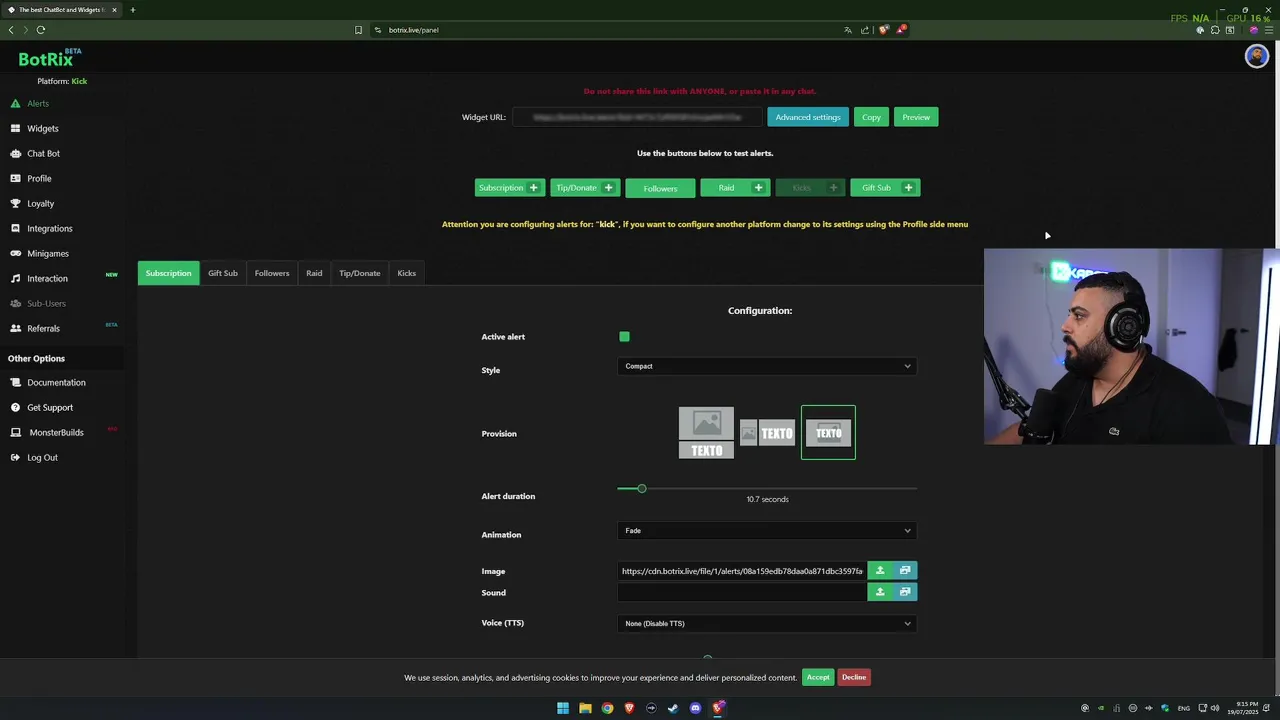
Task: Copy the widget URL
Action: coord(871,118)
